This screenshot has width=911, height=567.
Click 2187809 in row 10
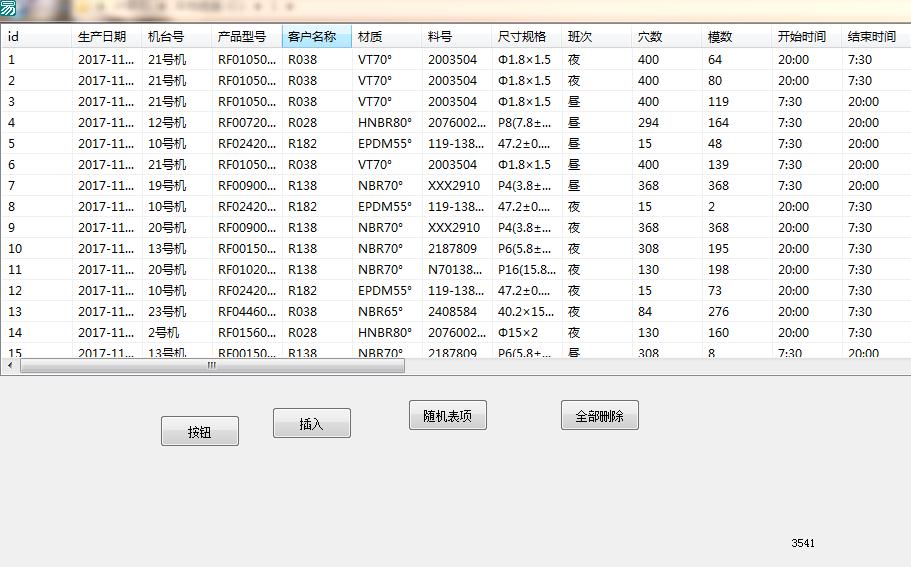(x=452, y=249)
